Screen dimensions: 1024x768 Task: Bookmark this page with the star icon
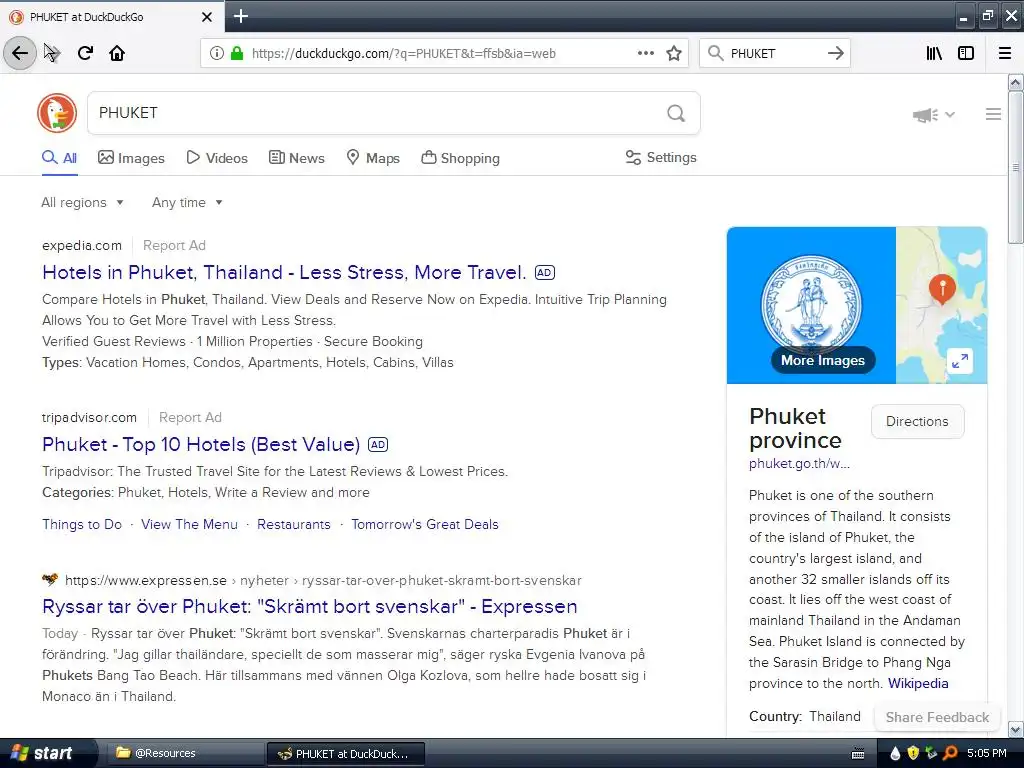pos(674,53)
